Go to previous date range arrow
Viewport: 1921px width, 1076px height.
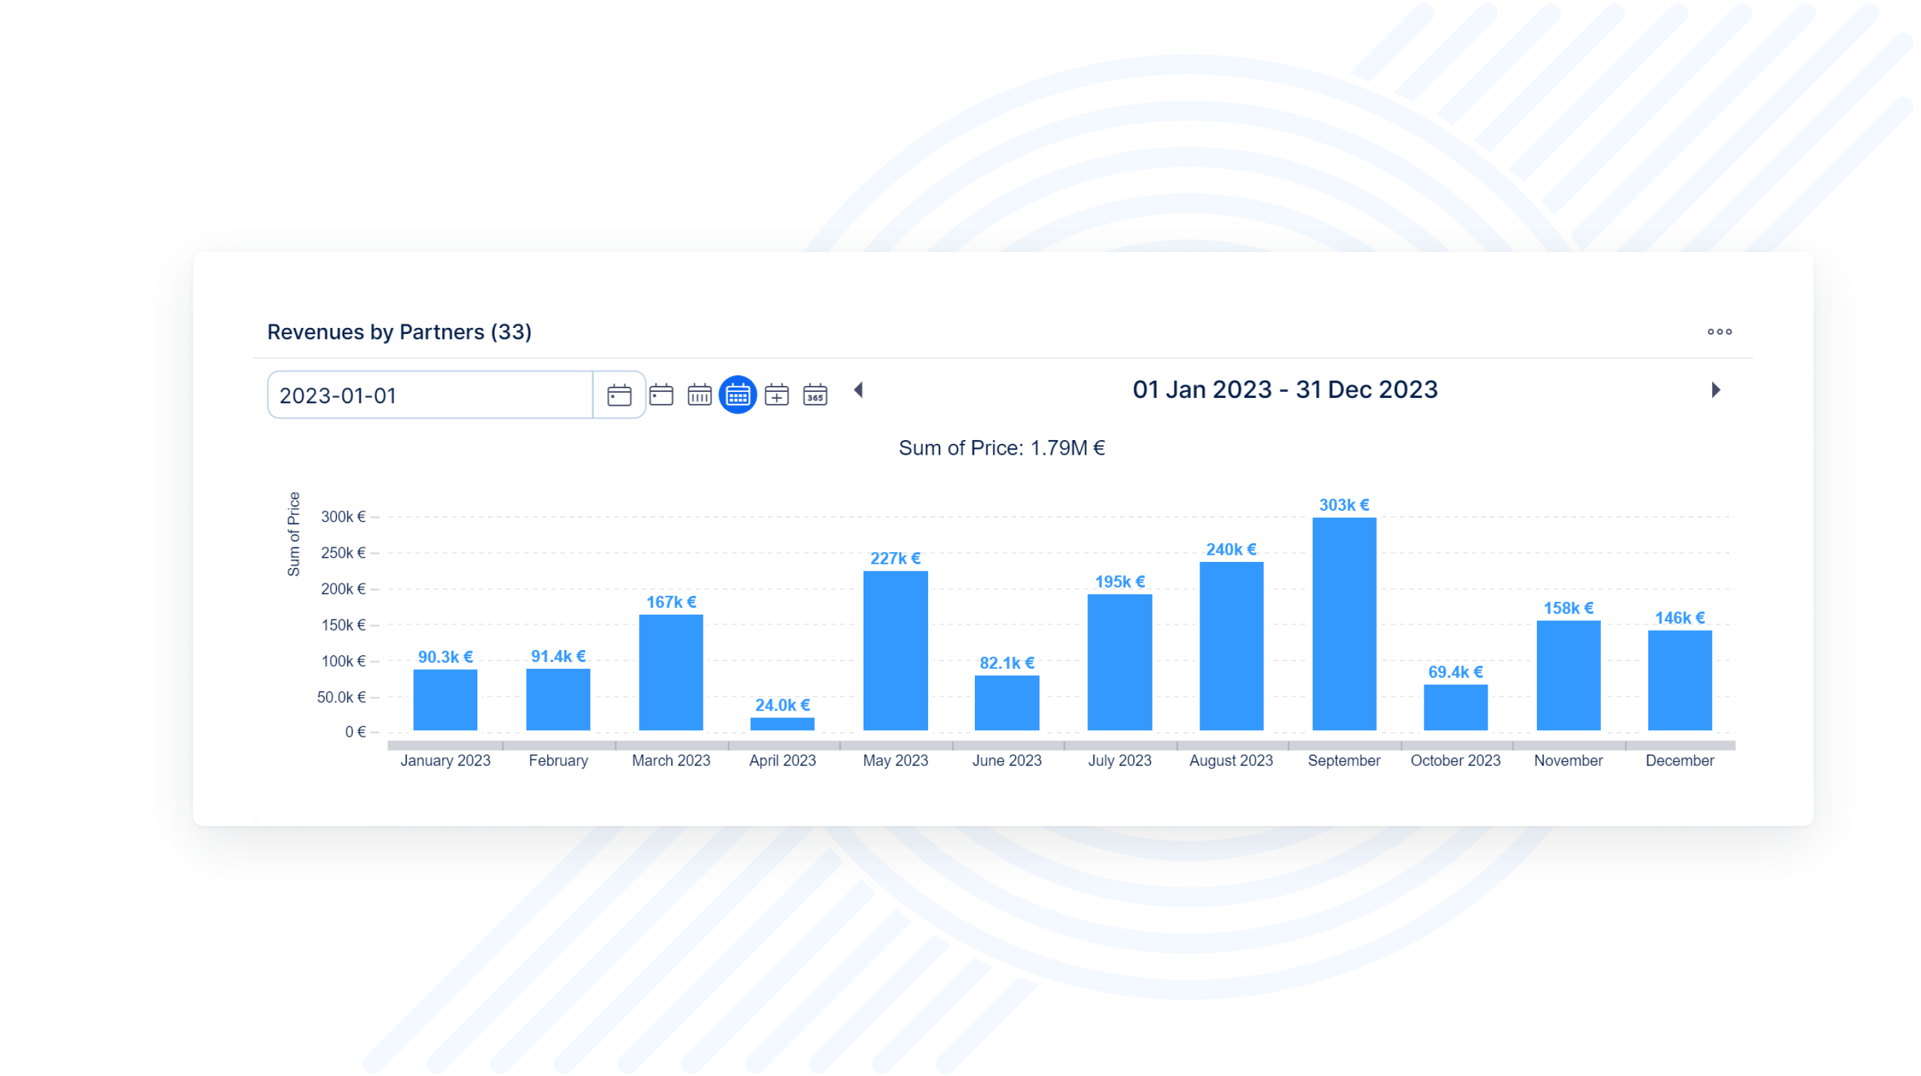(x=858, y=390)
